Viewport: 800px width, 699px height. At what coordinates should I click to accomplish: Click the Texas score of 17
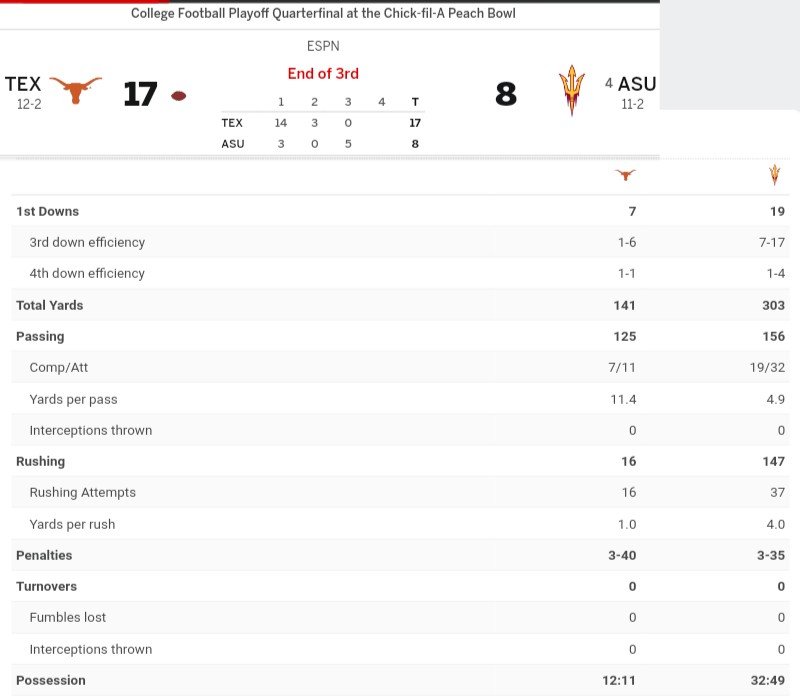140,94
